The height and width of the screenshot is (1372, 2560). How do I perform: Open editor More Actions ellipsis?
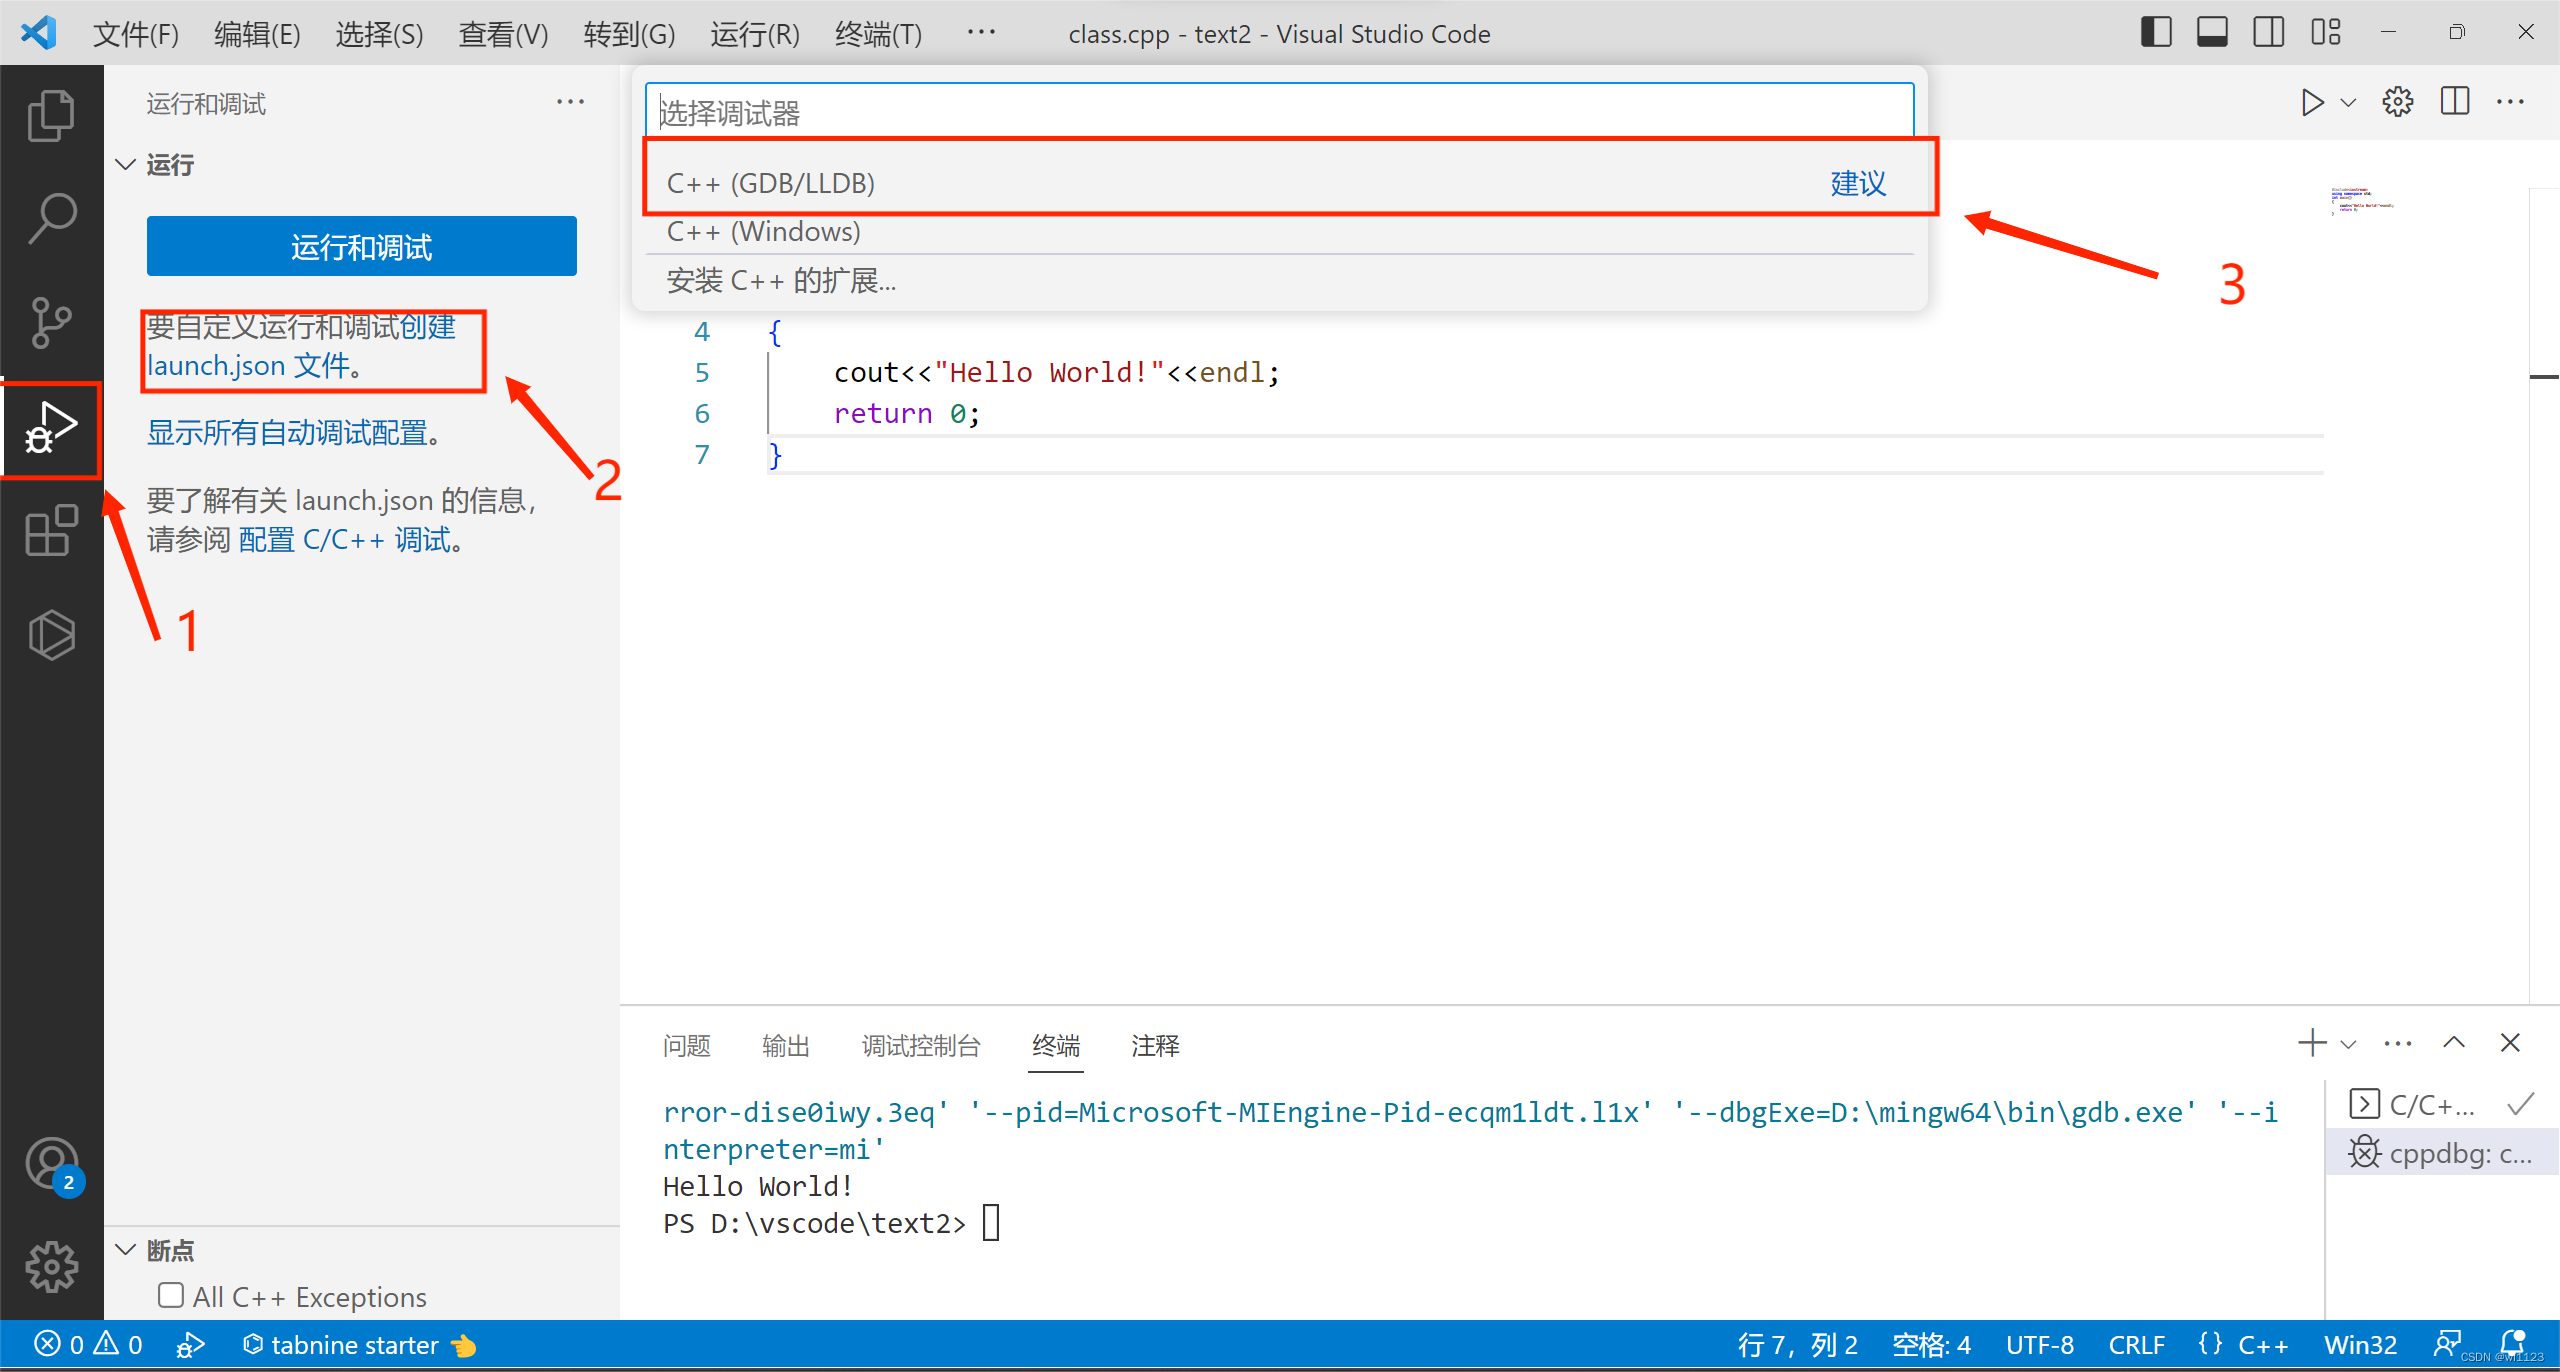[2510, 102]
